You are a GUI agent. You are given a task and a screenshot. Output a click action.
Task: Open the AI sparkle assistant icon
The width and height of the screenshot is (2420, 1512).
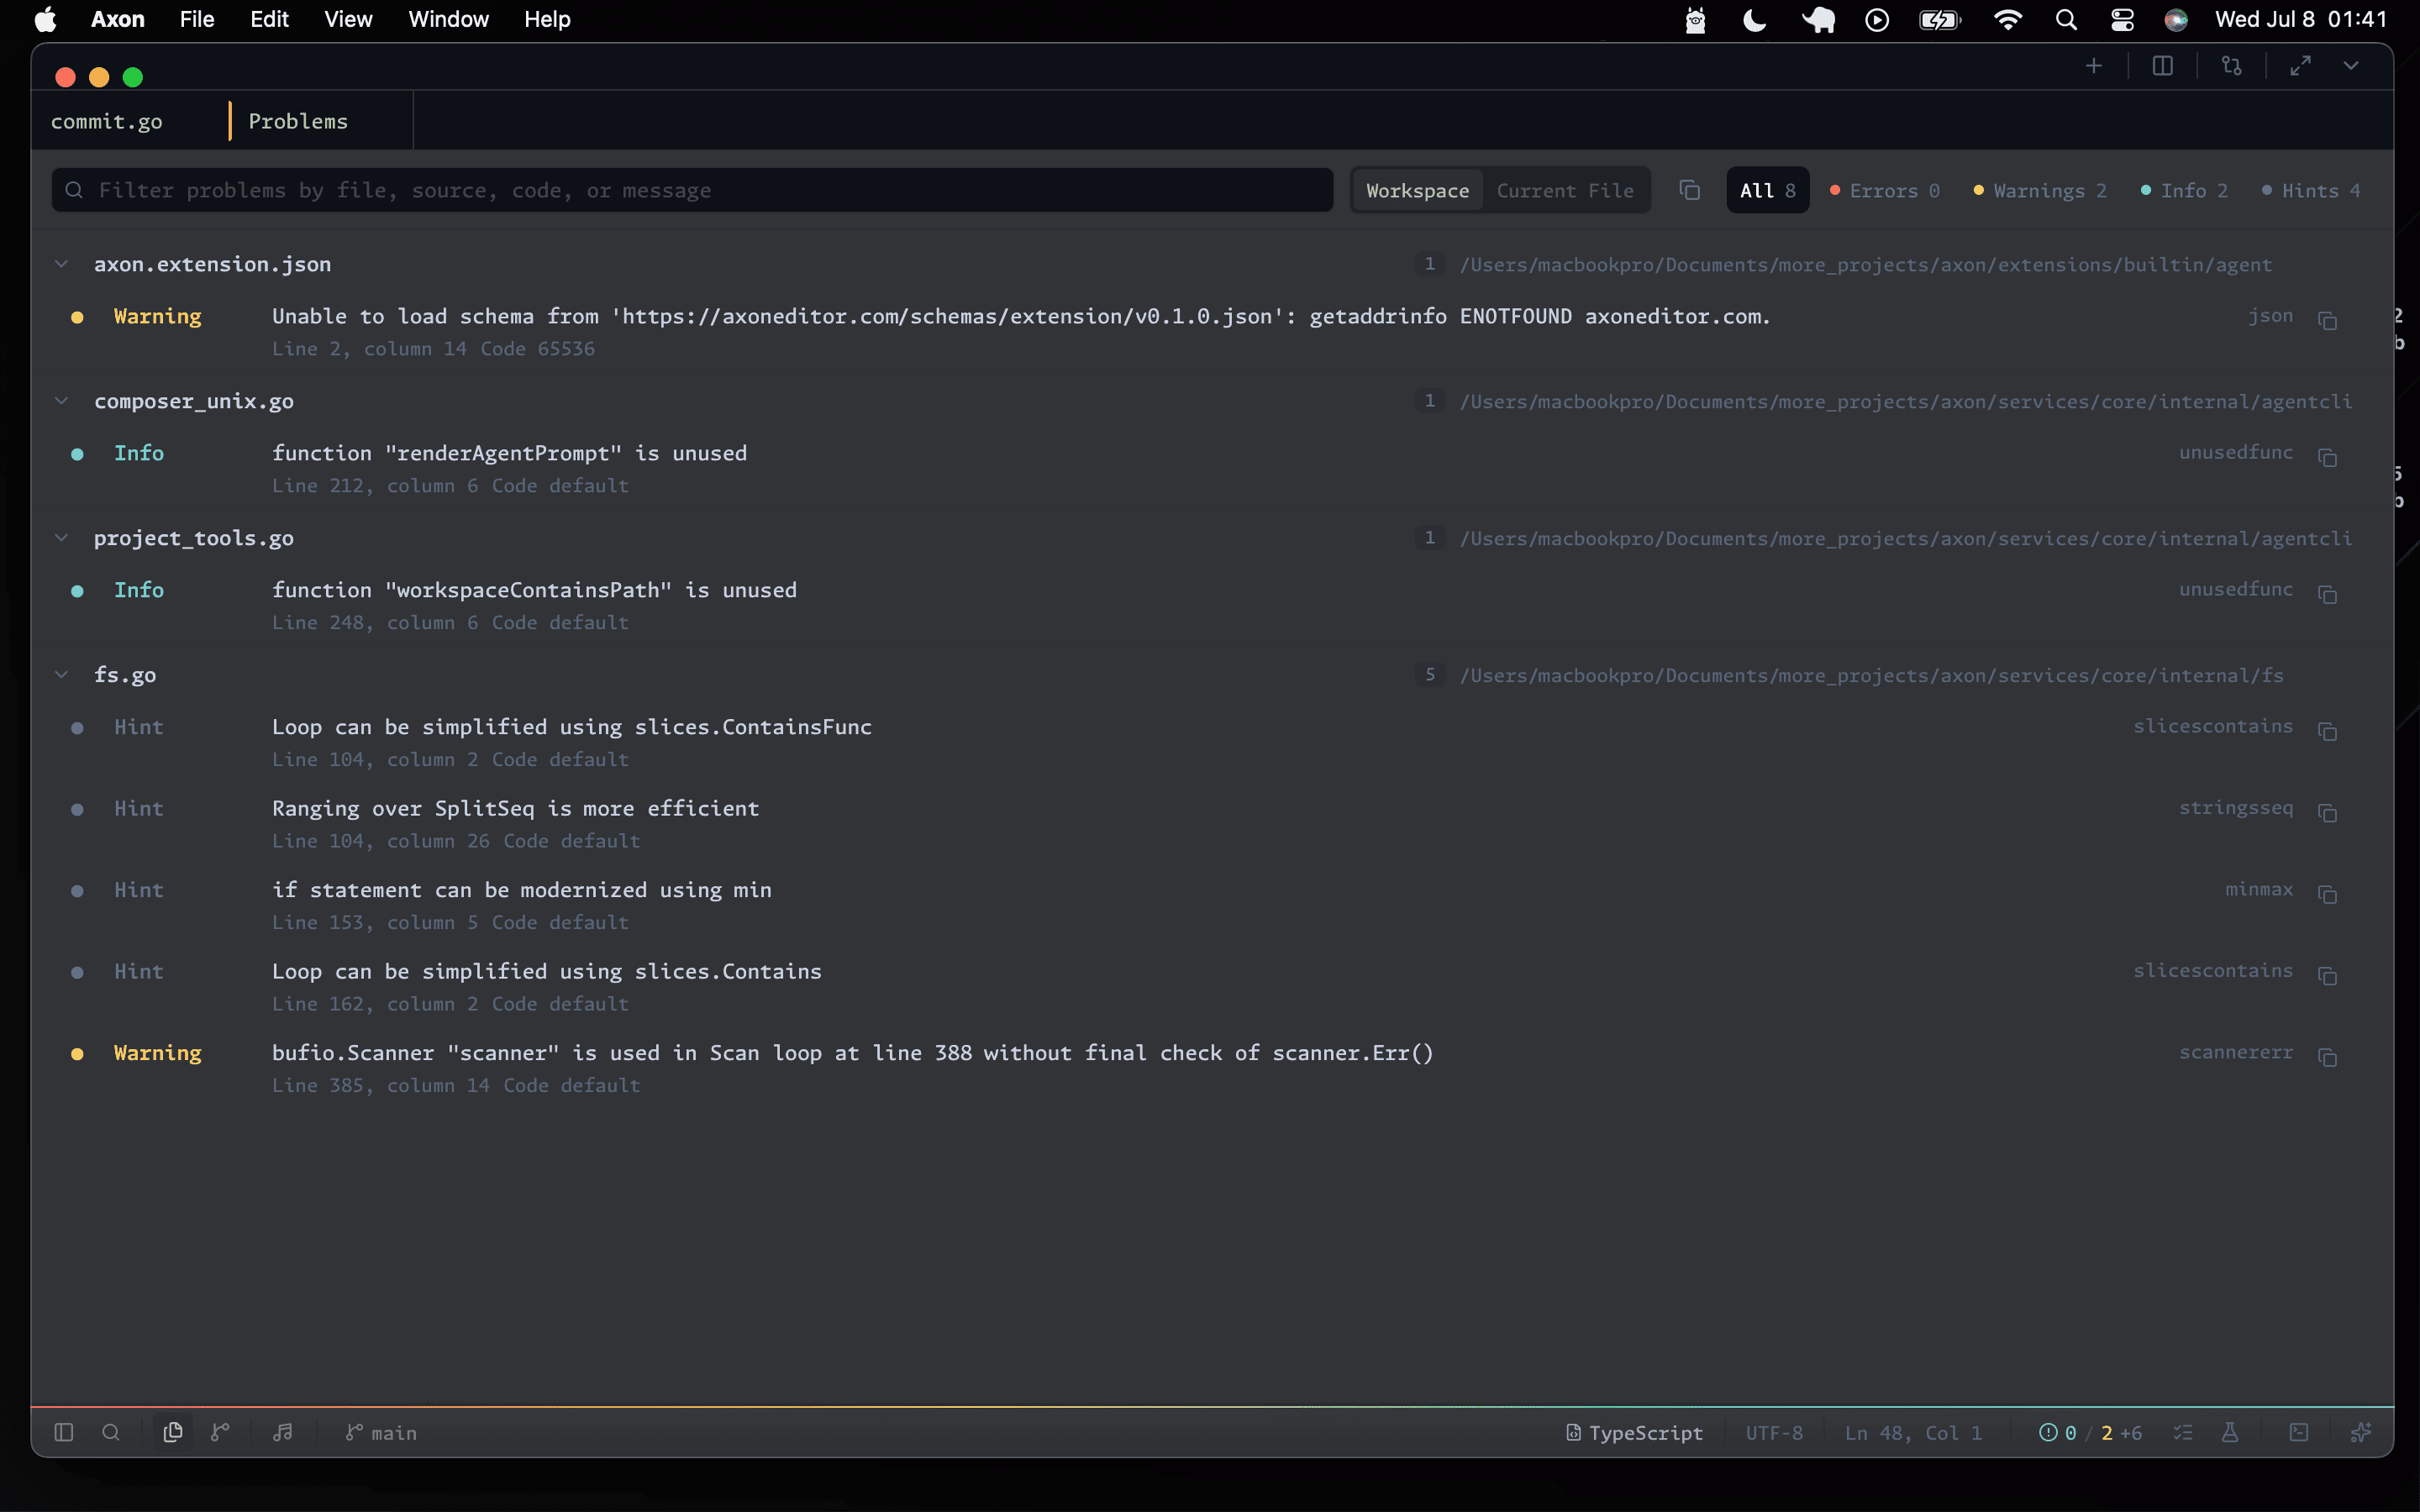pyautogui.click(x=2360, y=1432)
